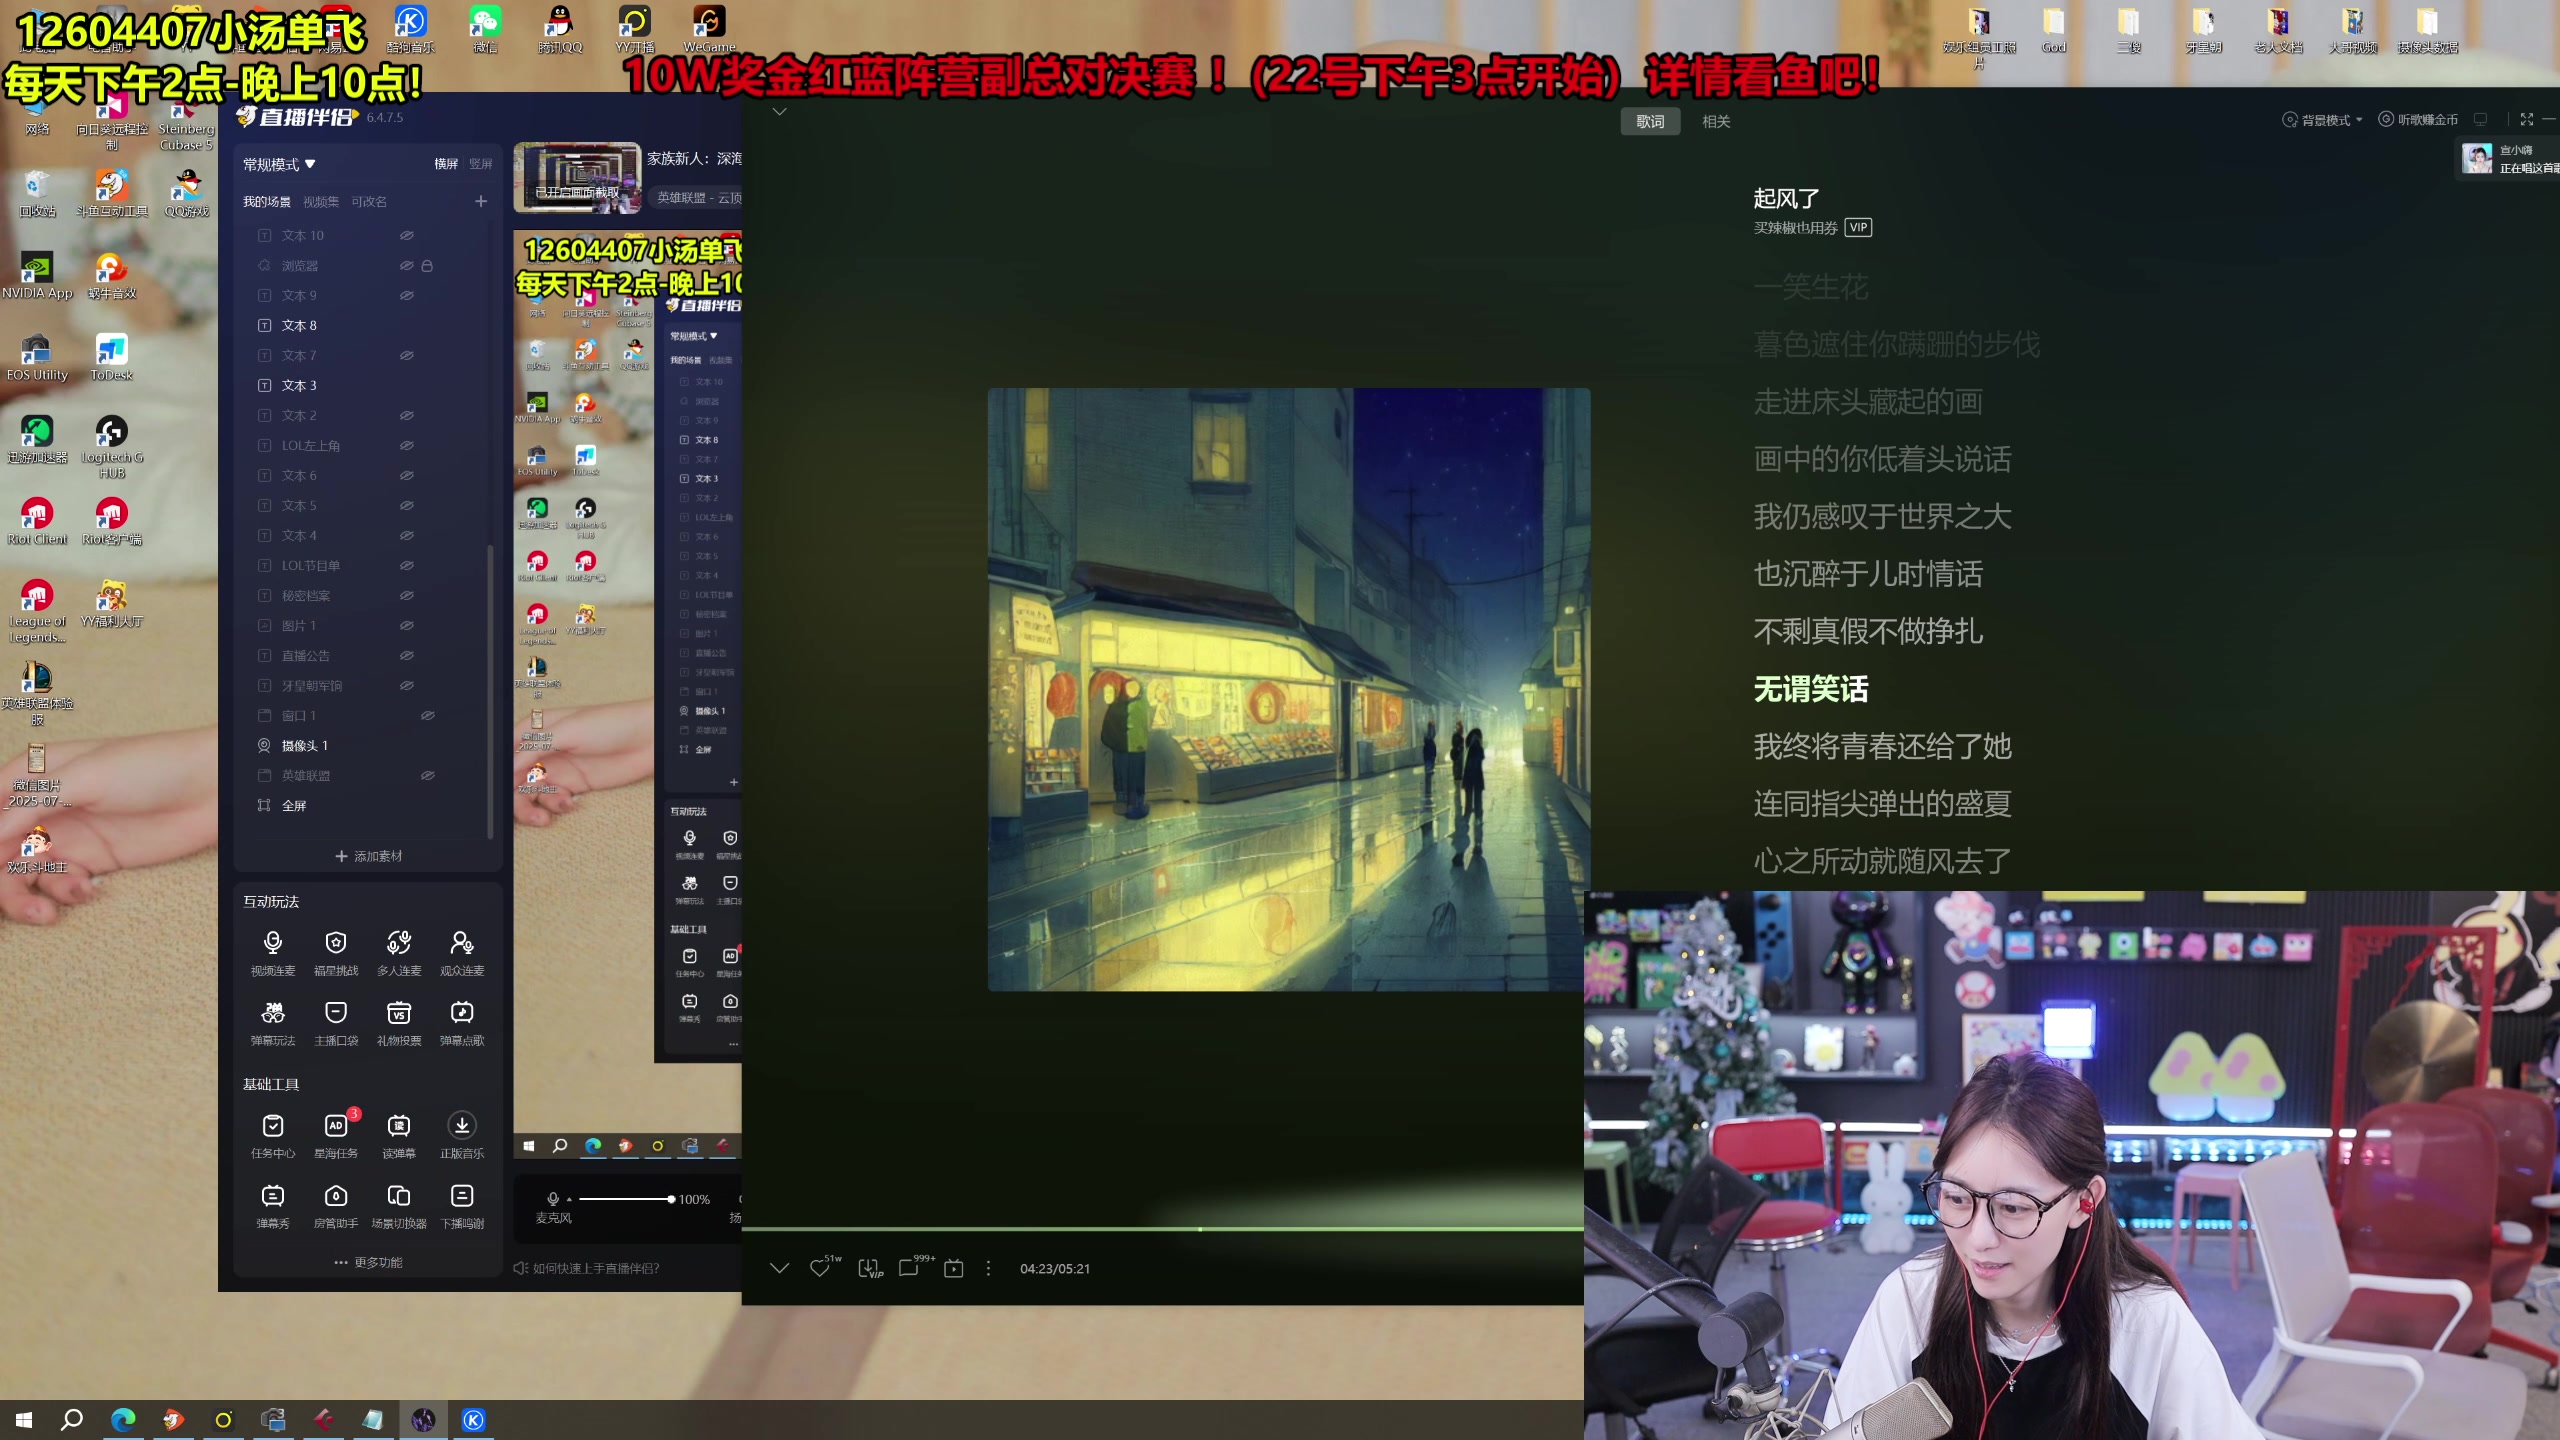The width and height of the screenshot is (2560, 1440).
Task: Toggle visibility of 文本 10 source
Action: [x=407, y=236]
